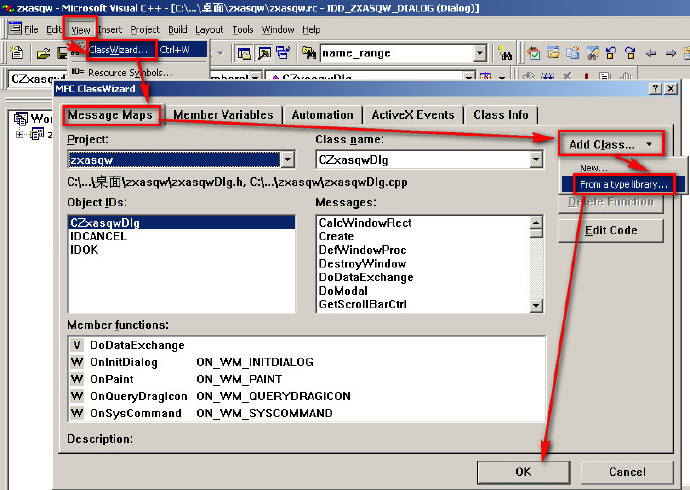The image size is (690, 490).
Task: Expand the workspace tree plus node
Action: pos(19,135)
